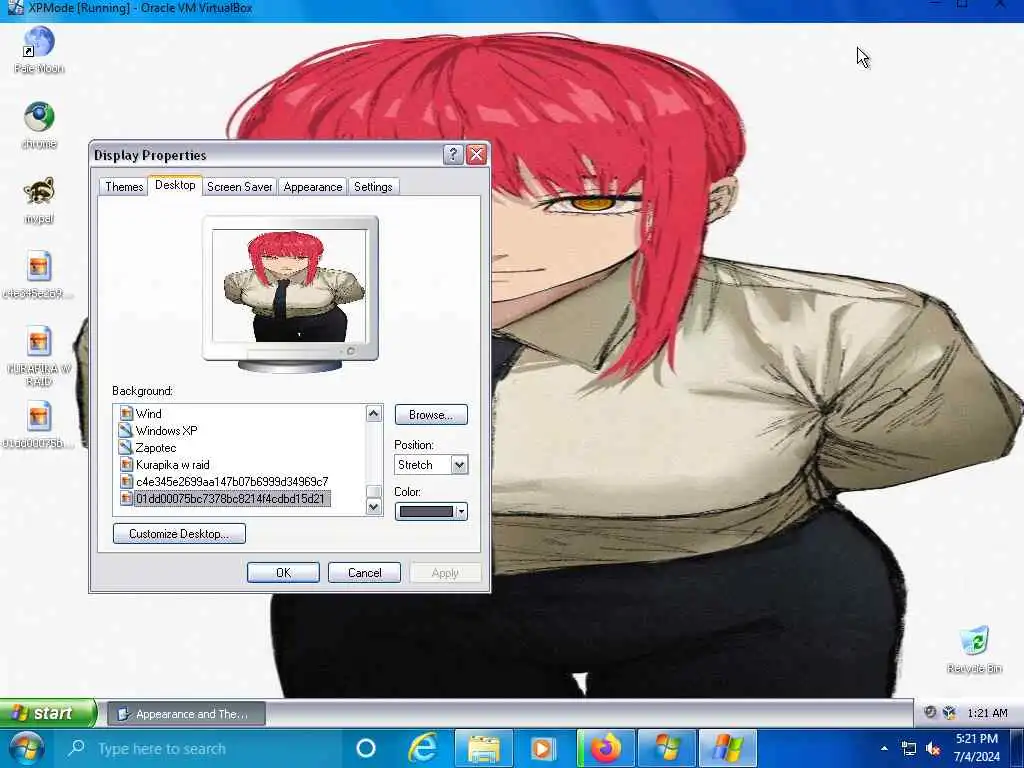Open the mypal raccoon desktop icon
Viewport: 1024px width, 768px height.
pyautogui.click(x=39, y=200)
